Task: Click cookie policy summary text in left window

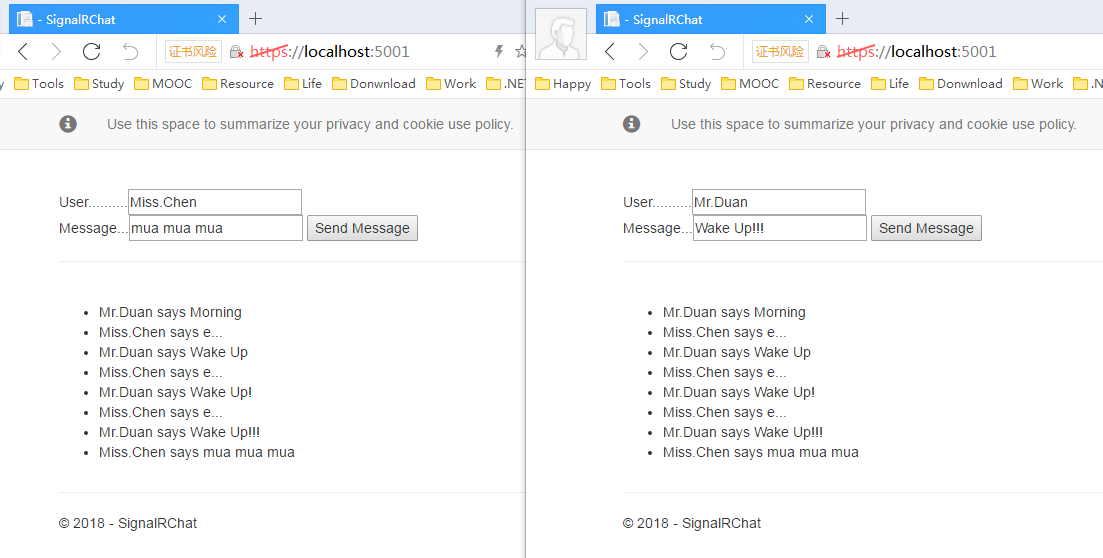Action: point(310,125)
